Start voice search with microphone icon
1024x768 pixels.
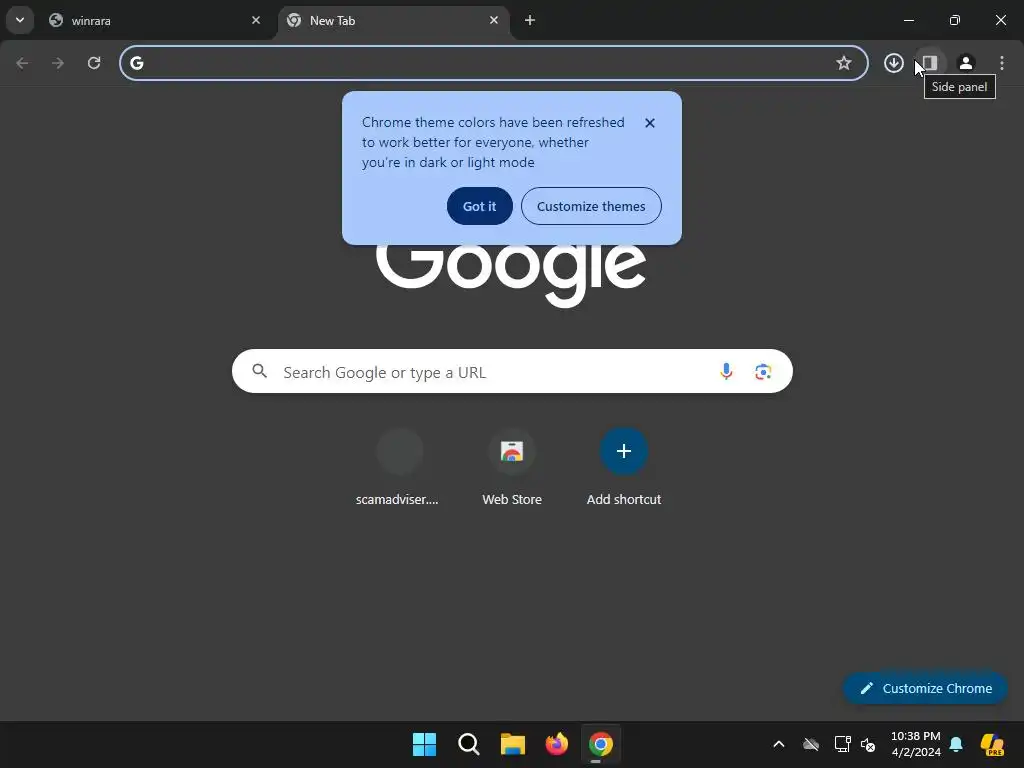point(726,372)
